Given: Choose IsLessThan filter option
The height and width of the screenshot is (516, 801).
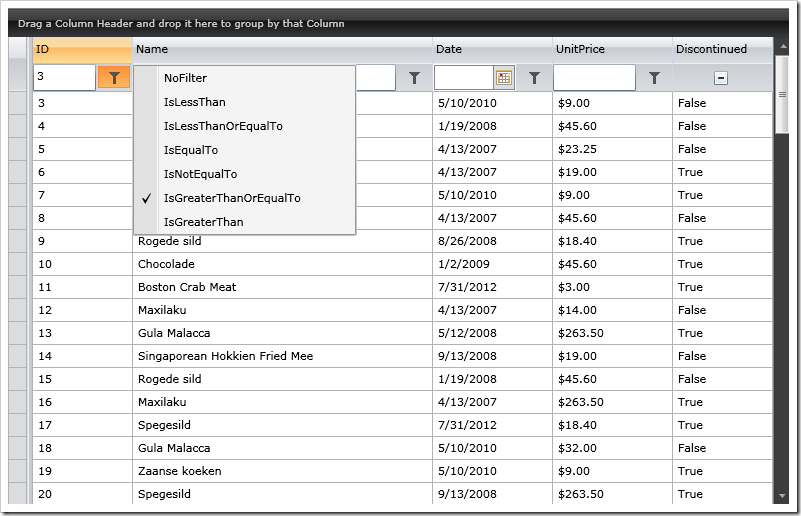Looking at the screenshot, I should coord(194,102).
